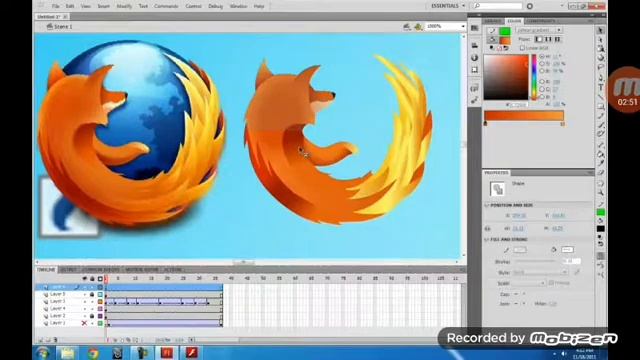Open the Essentials workspace dropdown
Screen dimensions: 640x360
click(448, 6)
